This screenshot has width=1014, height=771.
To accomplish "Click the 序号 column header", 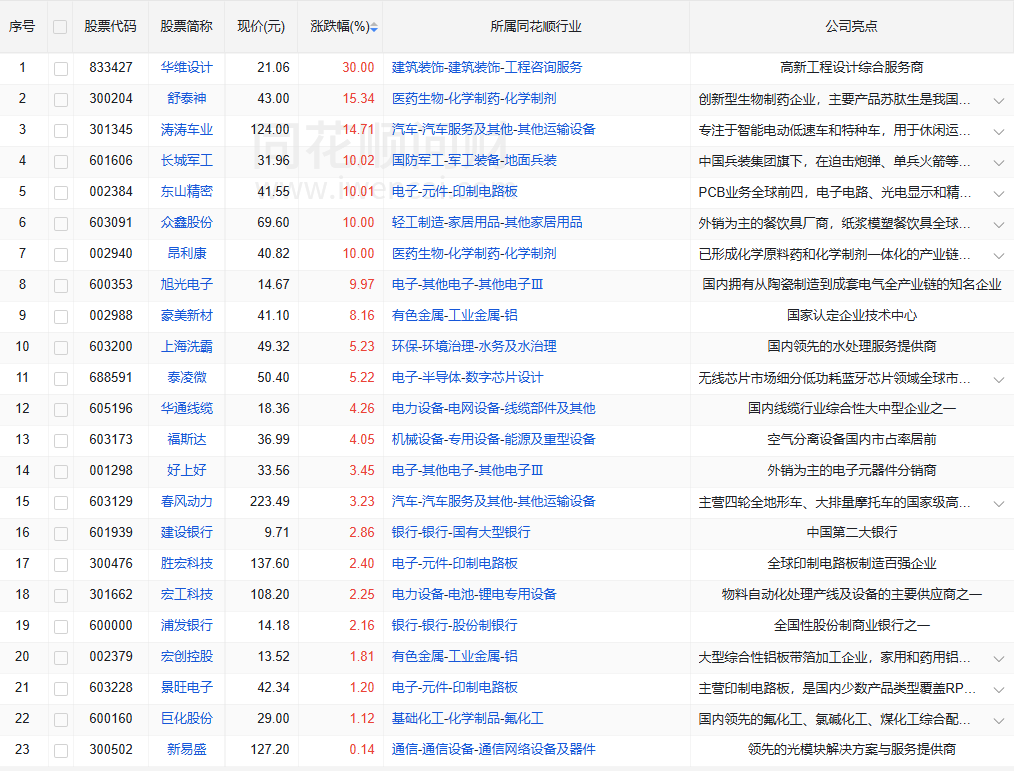I will tap(22, 27).
